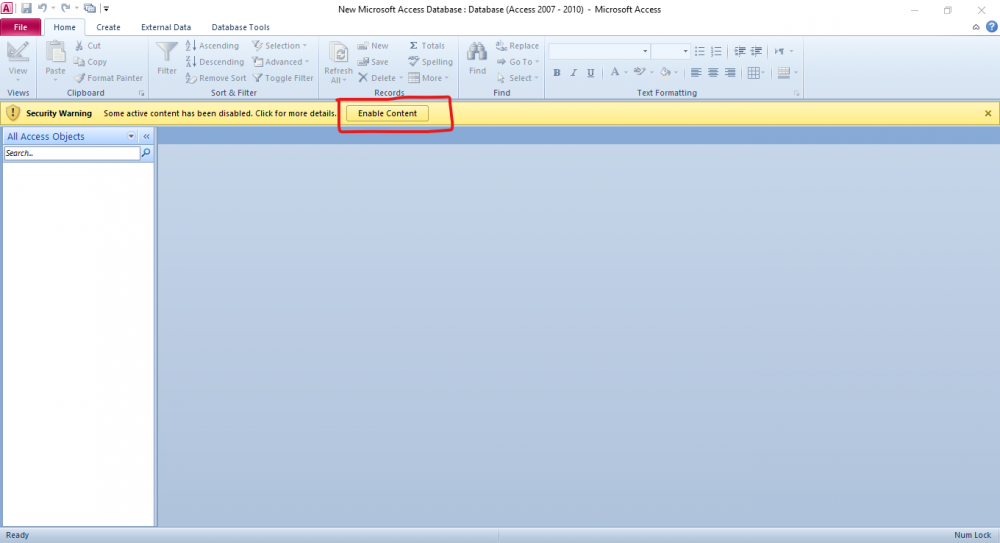Open the Advanced filter options dropdown
The width and height of the screenshot is (1000, 543).
pyautogui.click(x=281, y=62)
